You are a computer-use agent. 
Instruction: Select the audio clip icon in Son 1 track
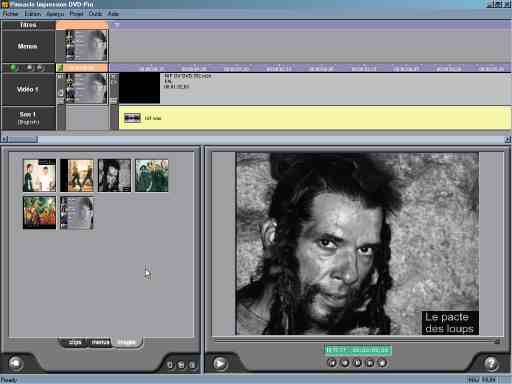tap(132, 118)
